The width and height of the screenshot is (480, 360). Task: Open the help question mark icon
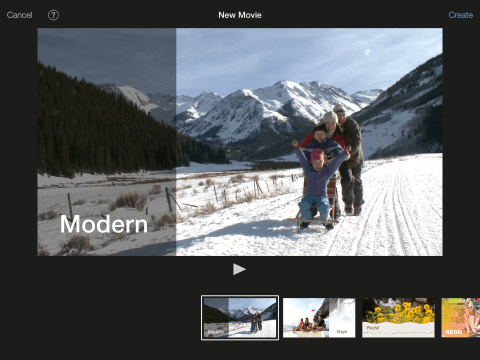coord(53,15)
